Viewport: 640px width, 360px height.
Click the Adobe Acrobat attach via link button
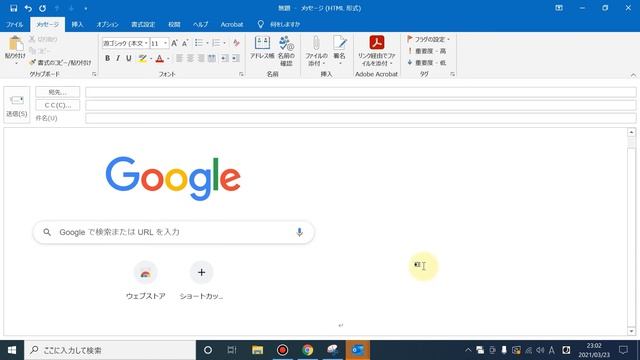click(376, 51)
